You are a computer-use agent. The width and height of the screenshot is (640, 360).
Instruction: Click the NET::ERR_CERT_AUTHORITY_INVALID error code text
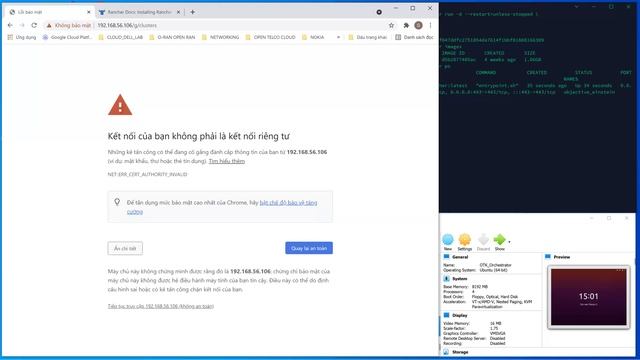pos(147,174)
